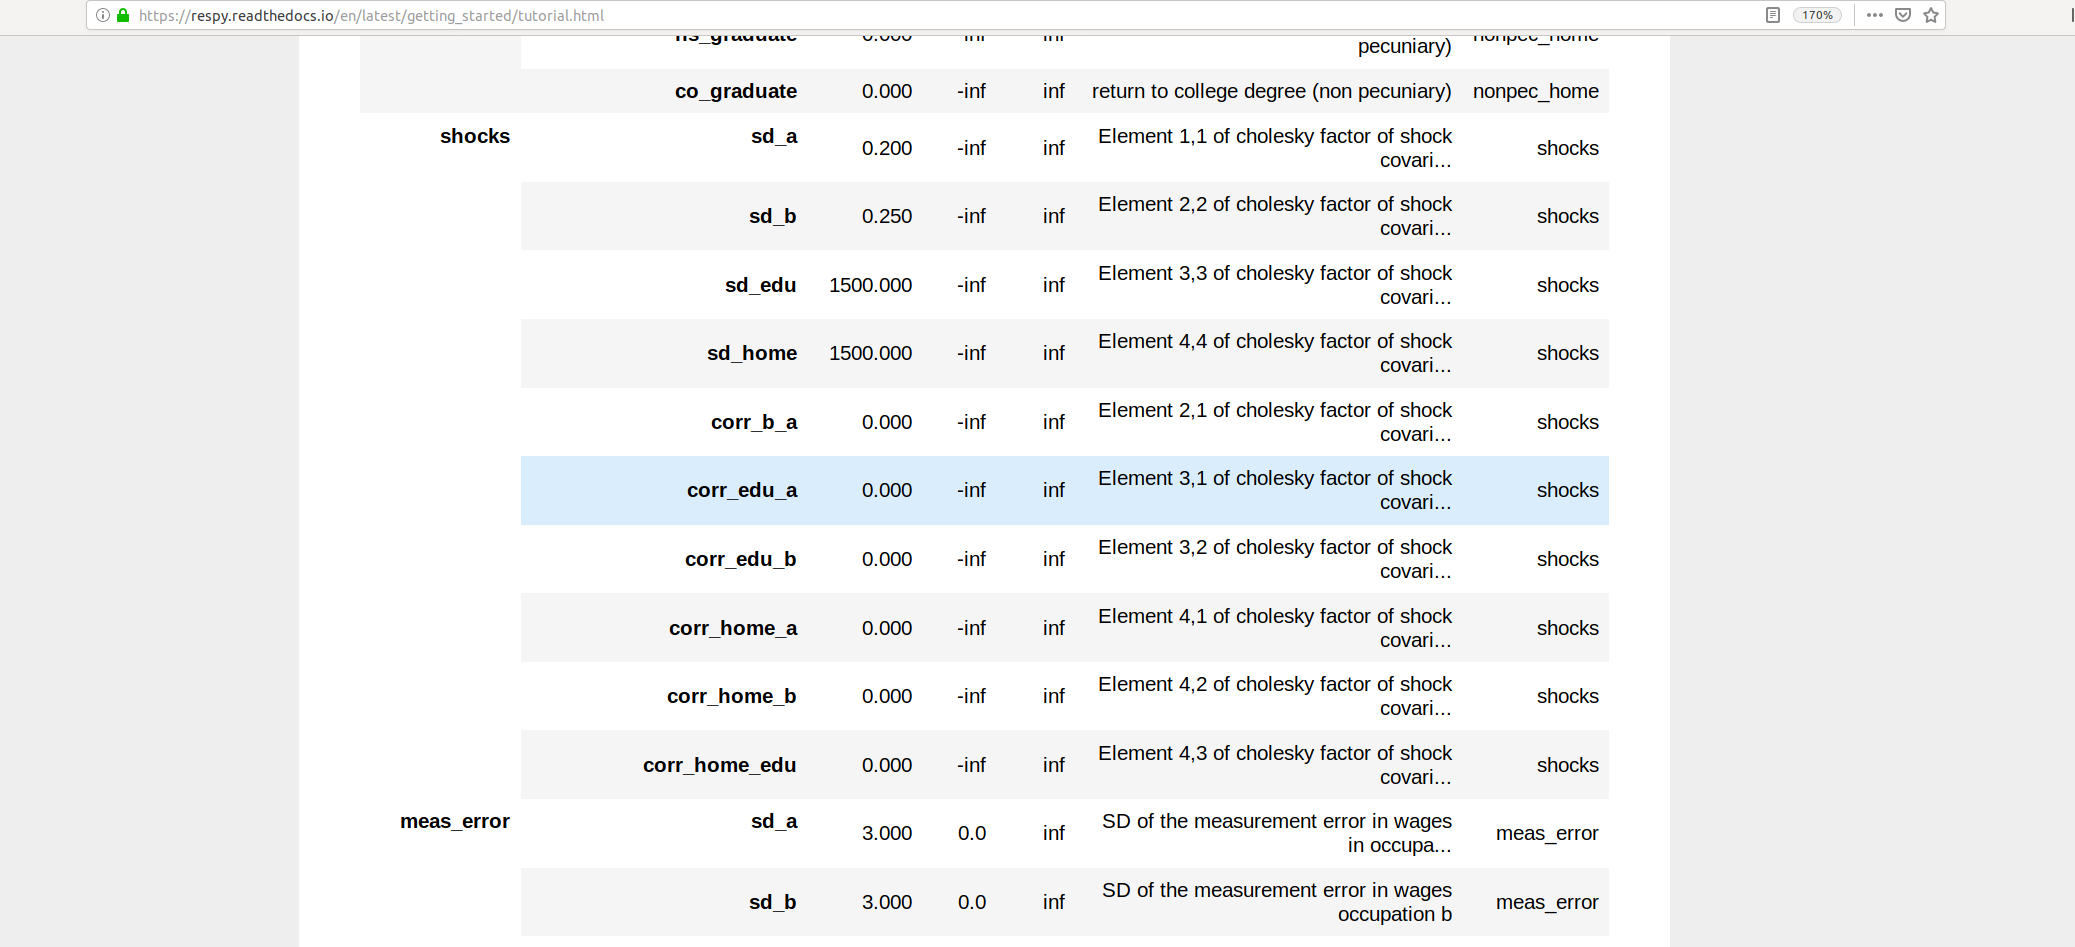
Task: Click the sd_b measurement error row
Action: point(773,901)
